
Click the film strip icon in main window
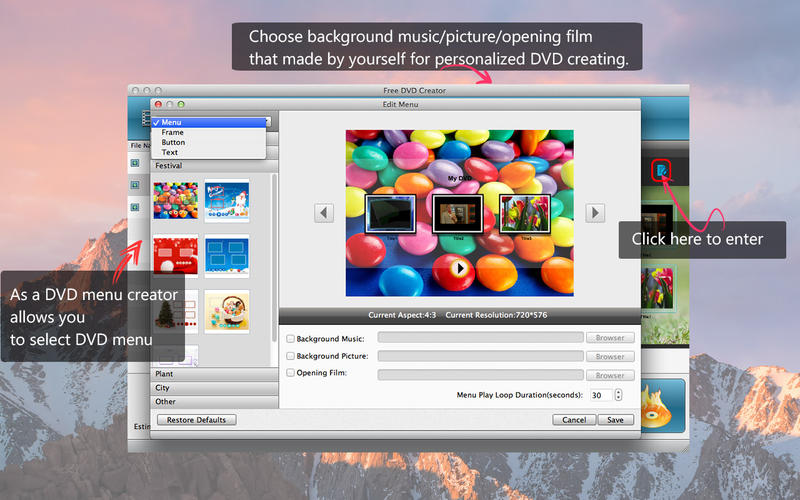pos(145,118)
